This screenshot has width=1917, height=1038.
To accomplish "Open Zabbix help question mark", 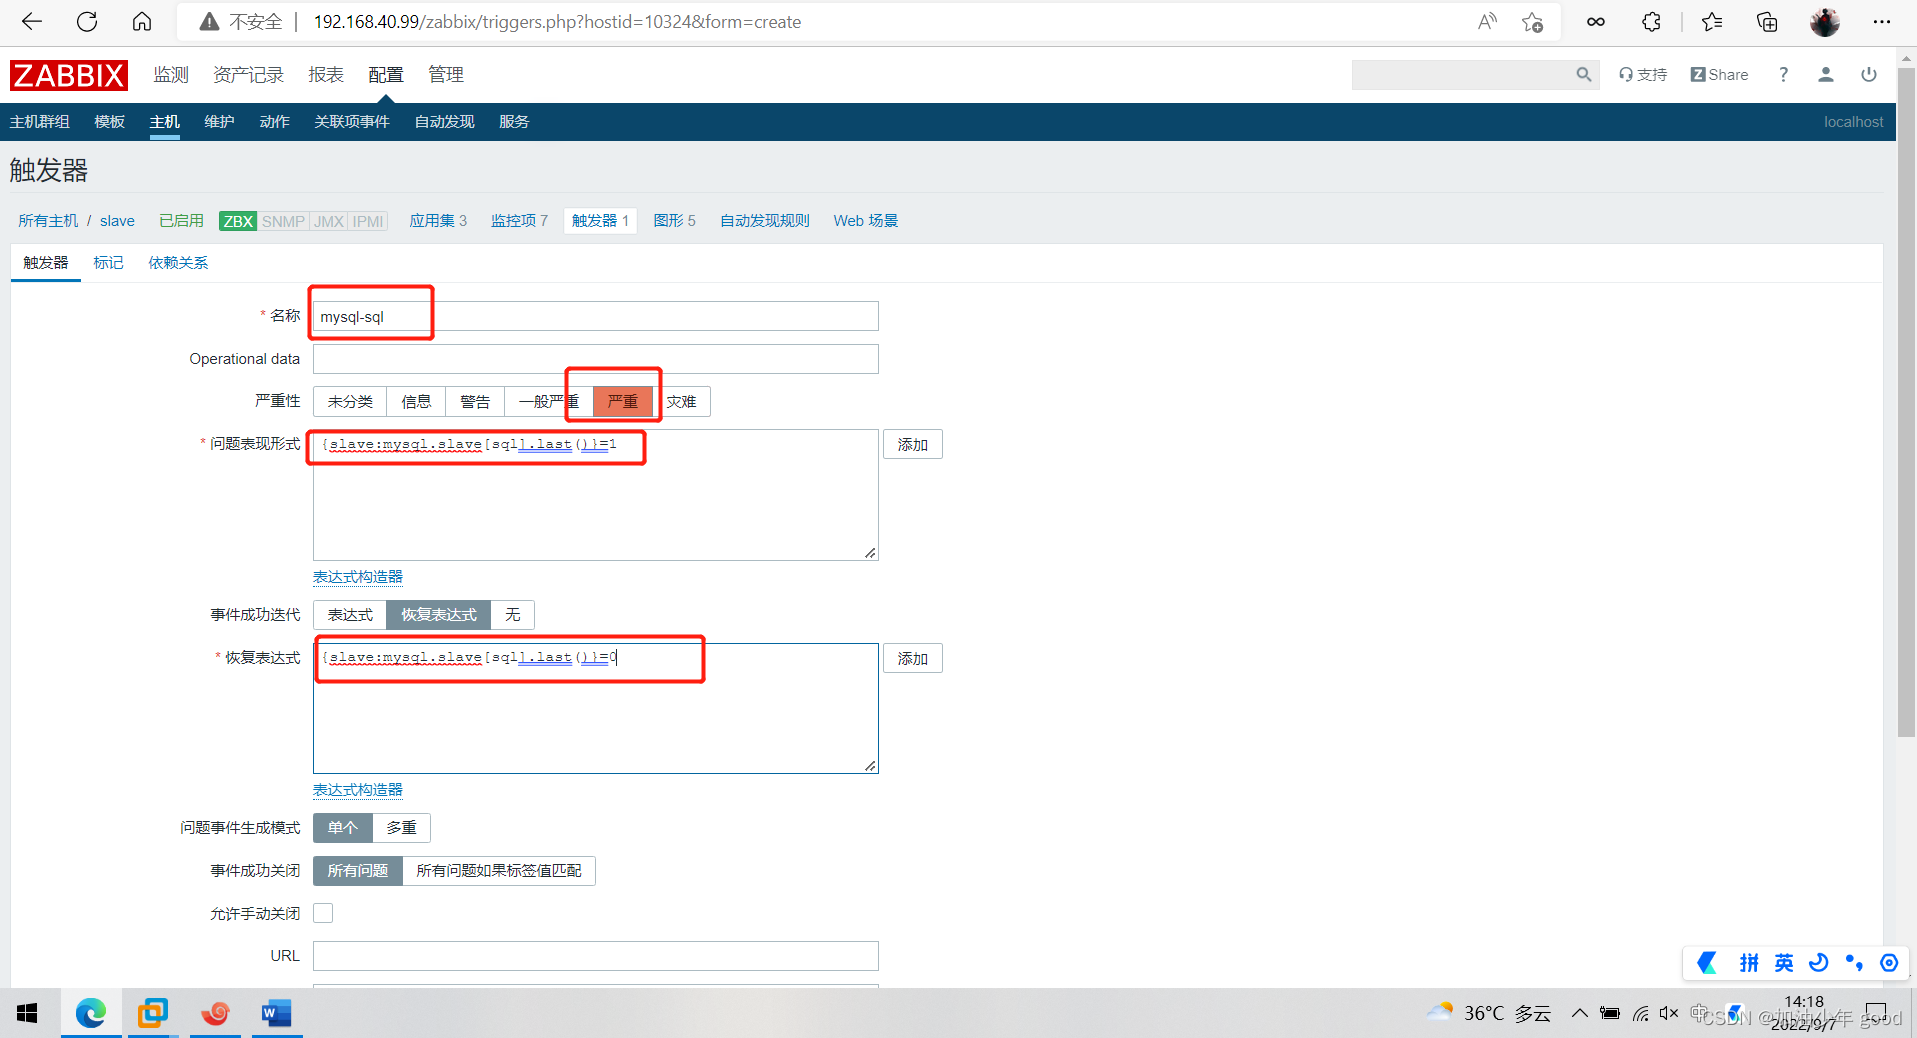I will [1783, 75].
